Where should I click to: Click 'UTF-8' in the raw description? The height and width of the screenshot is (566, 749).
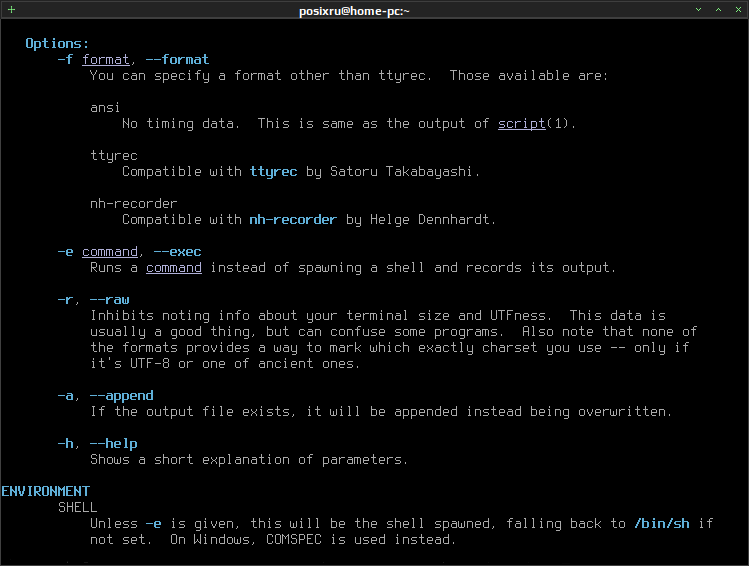click(150, 363)
